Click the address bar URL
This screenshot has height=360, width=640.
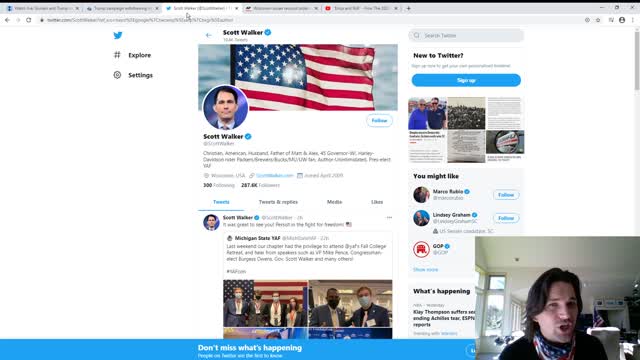[x=140, y=20]
